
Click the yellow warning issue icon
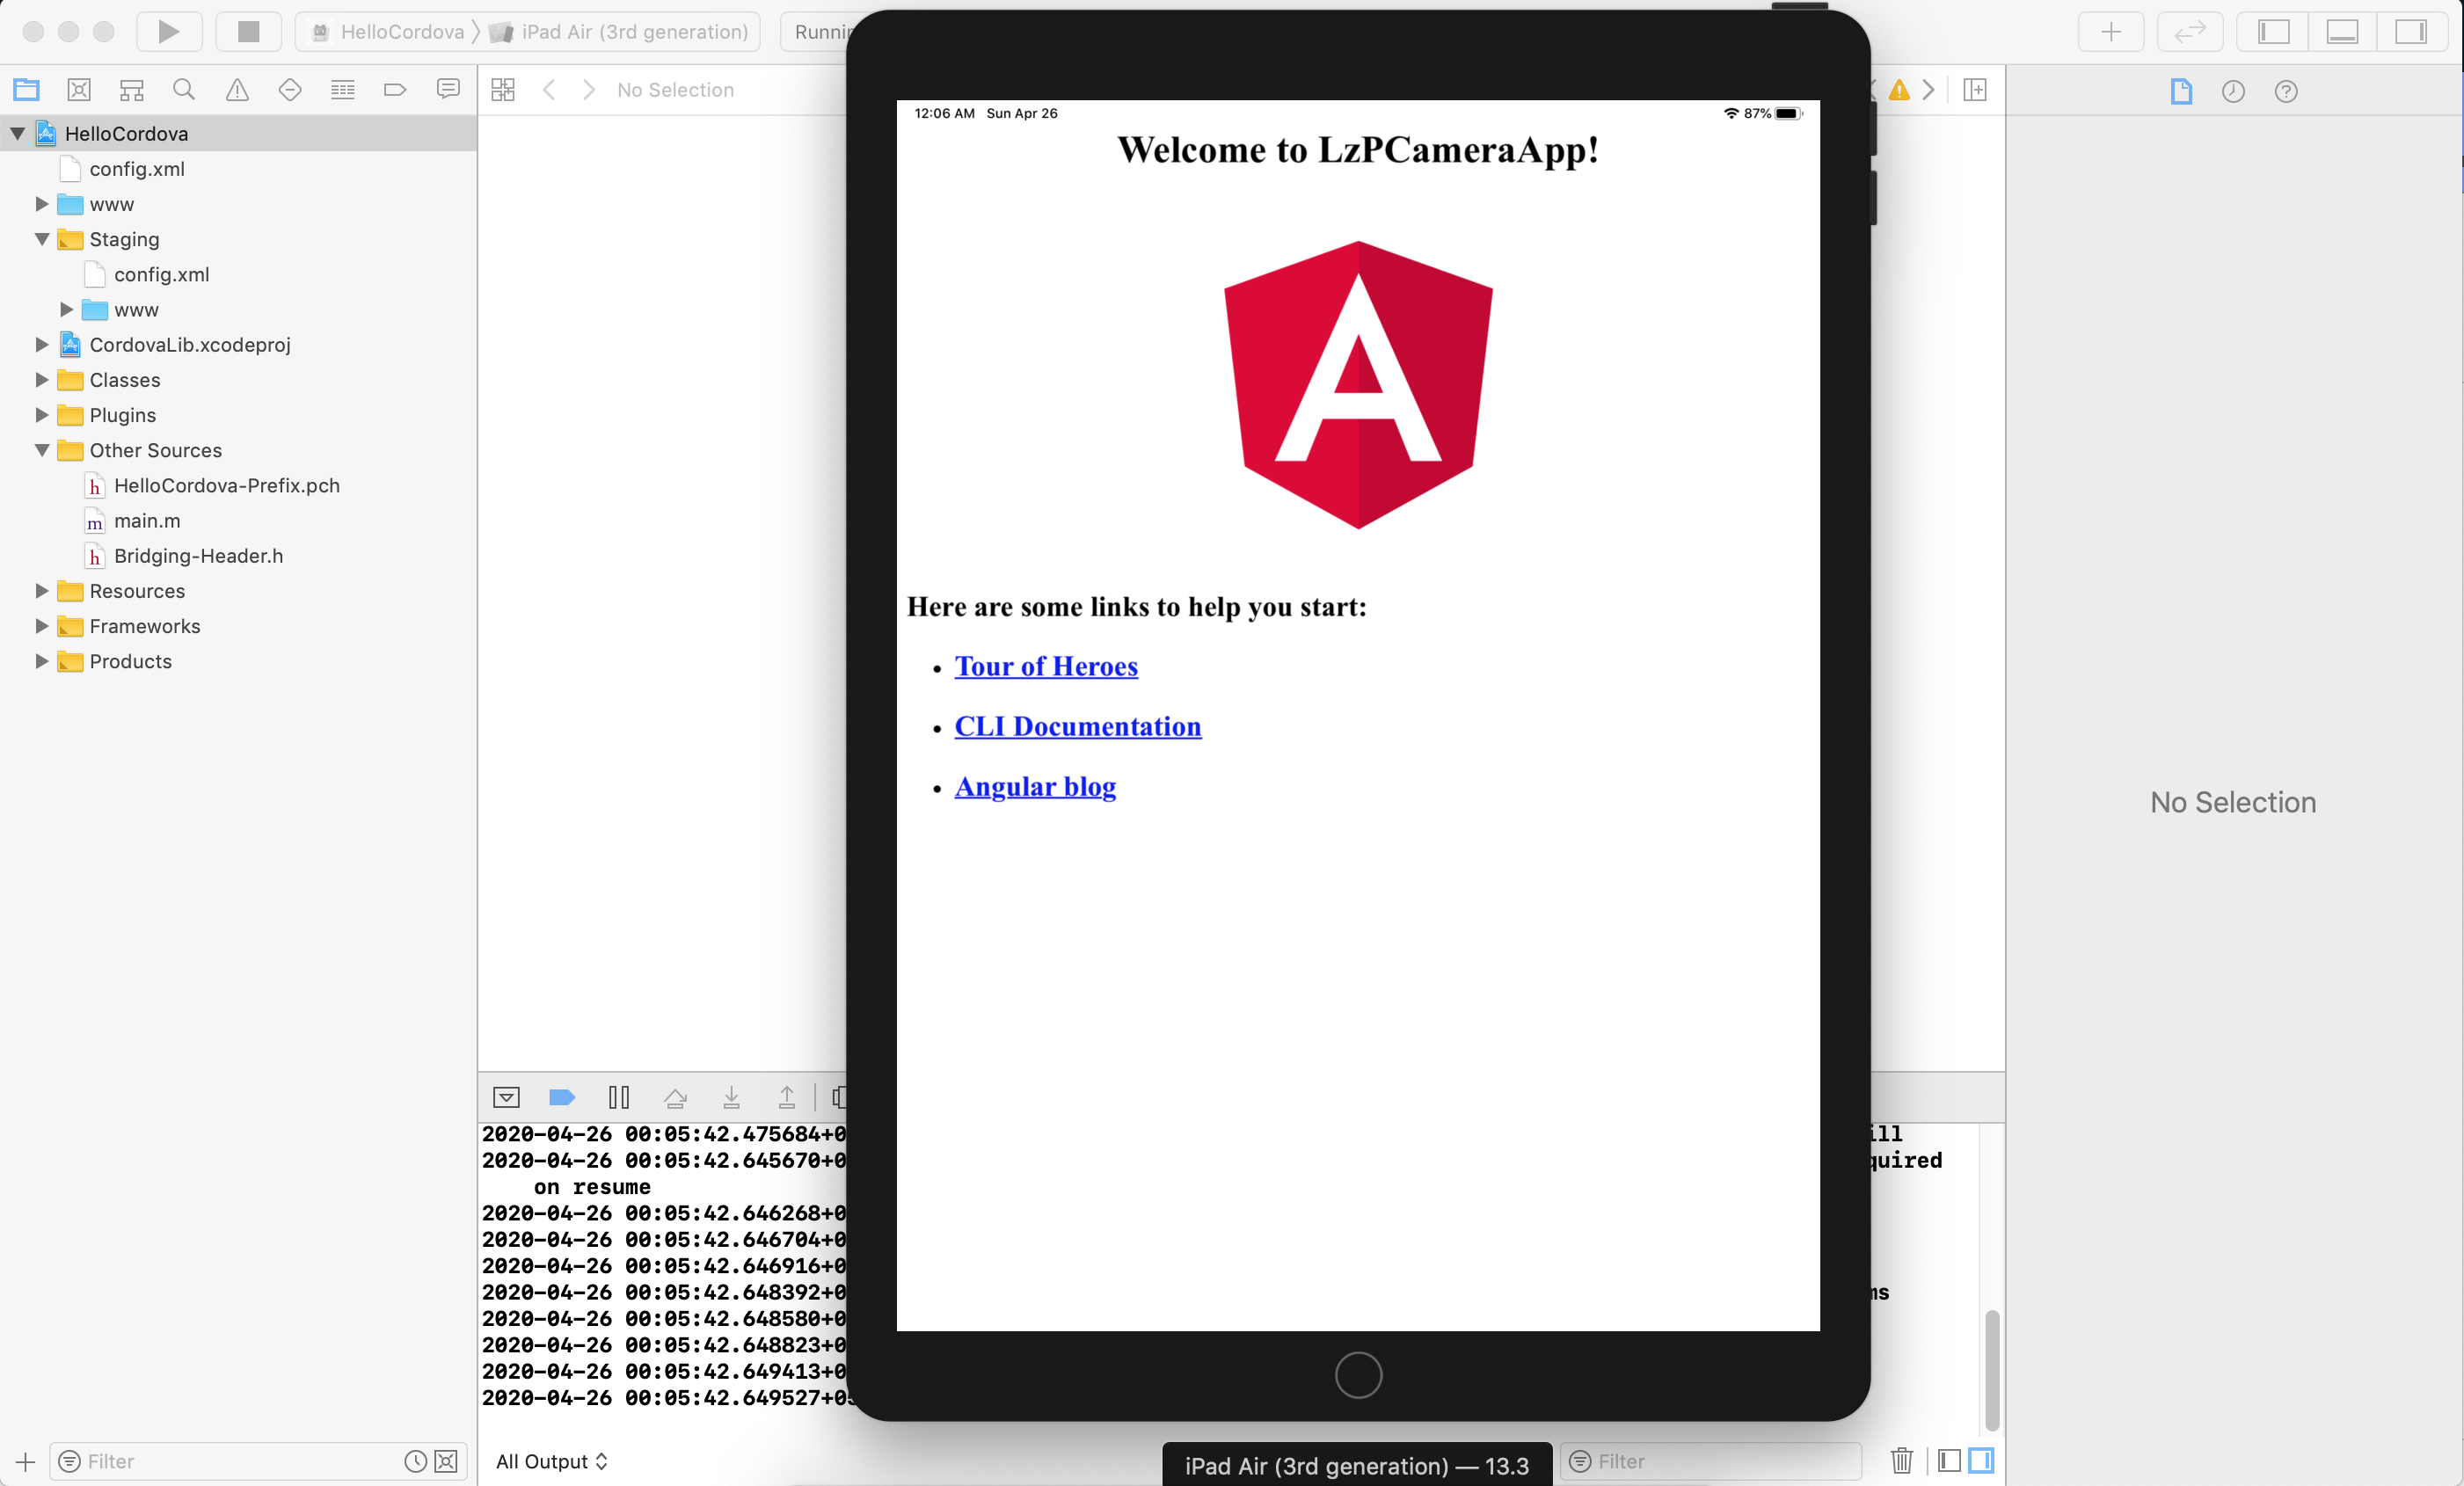pos(1899,91)
